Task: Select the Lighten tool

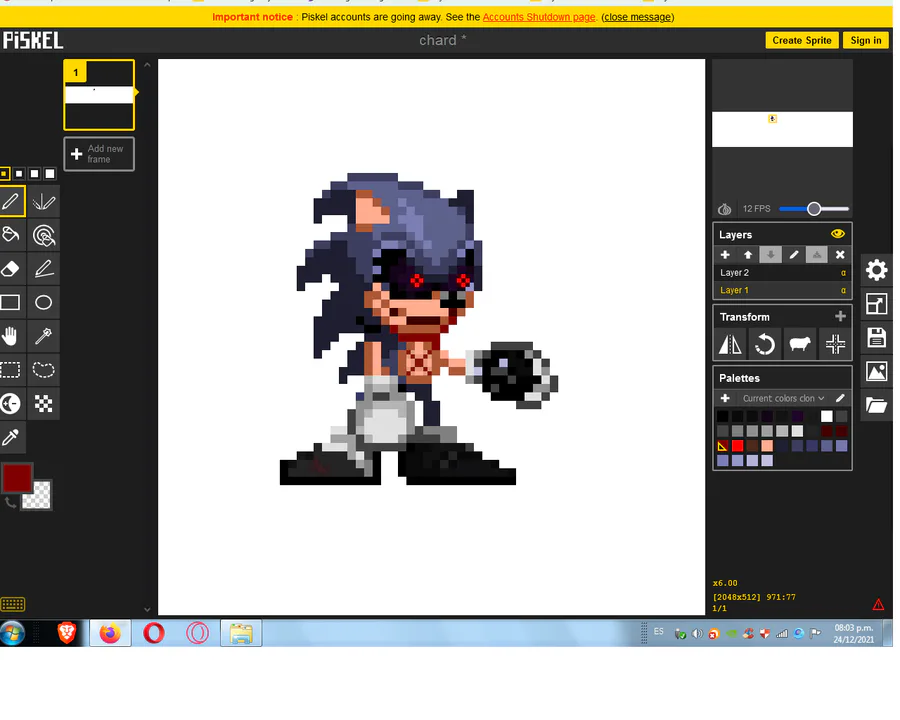Action: point(11,404)
